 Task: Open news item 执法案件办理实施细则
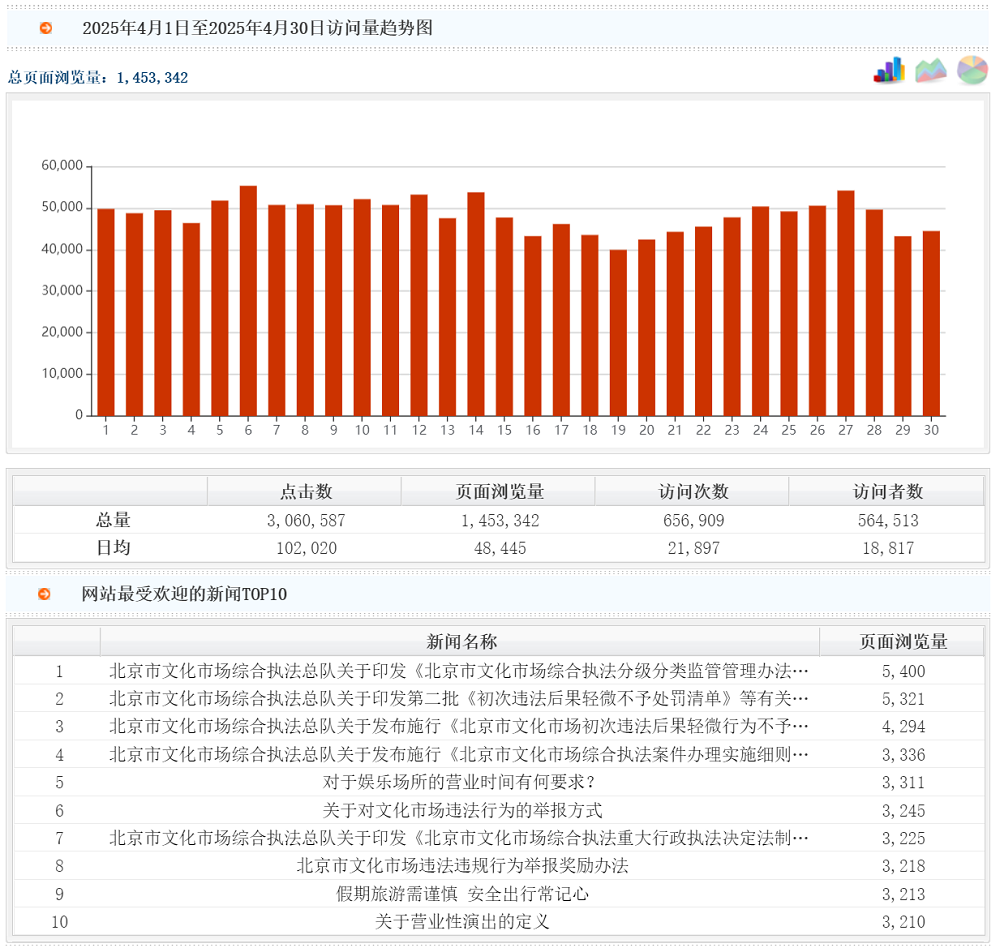click(x=459, y=755)
